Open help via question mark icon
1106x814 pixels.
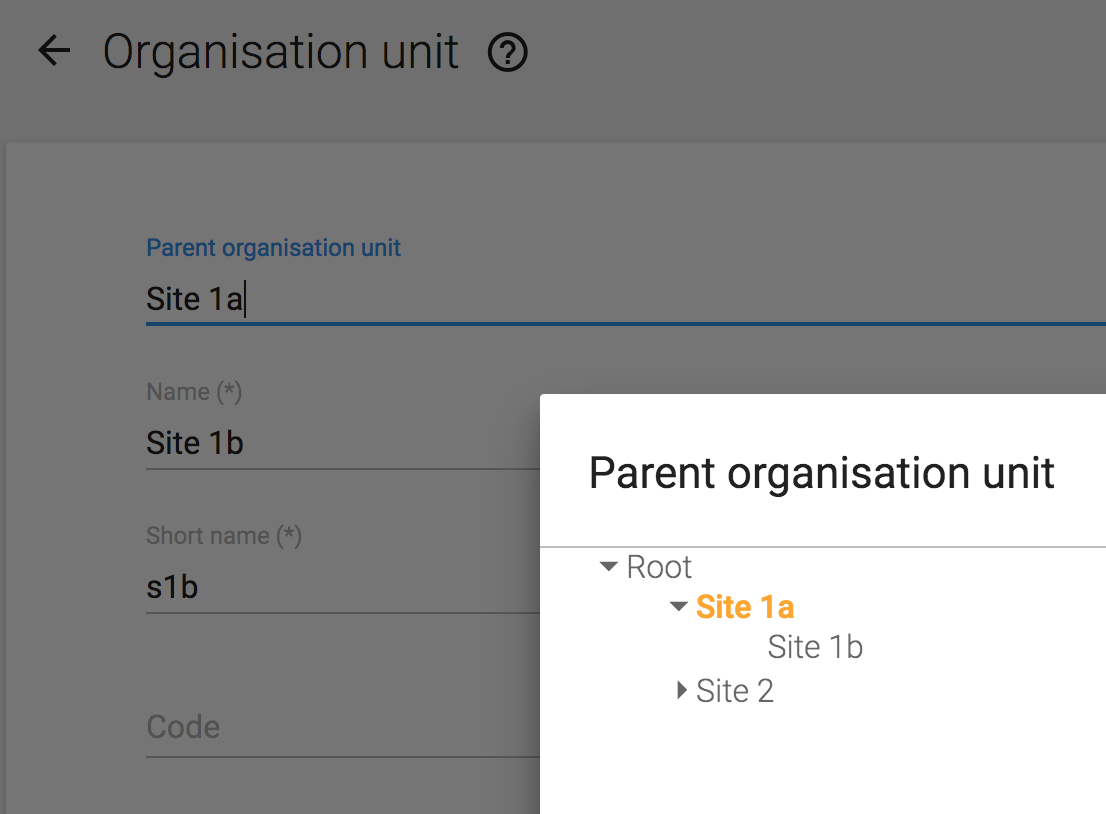tap(508, 52)
